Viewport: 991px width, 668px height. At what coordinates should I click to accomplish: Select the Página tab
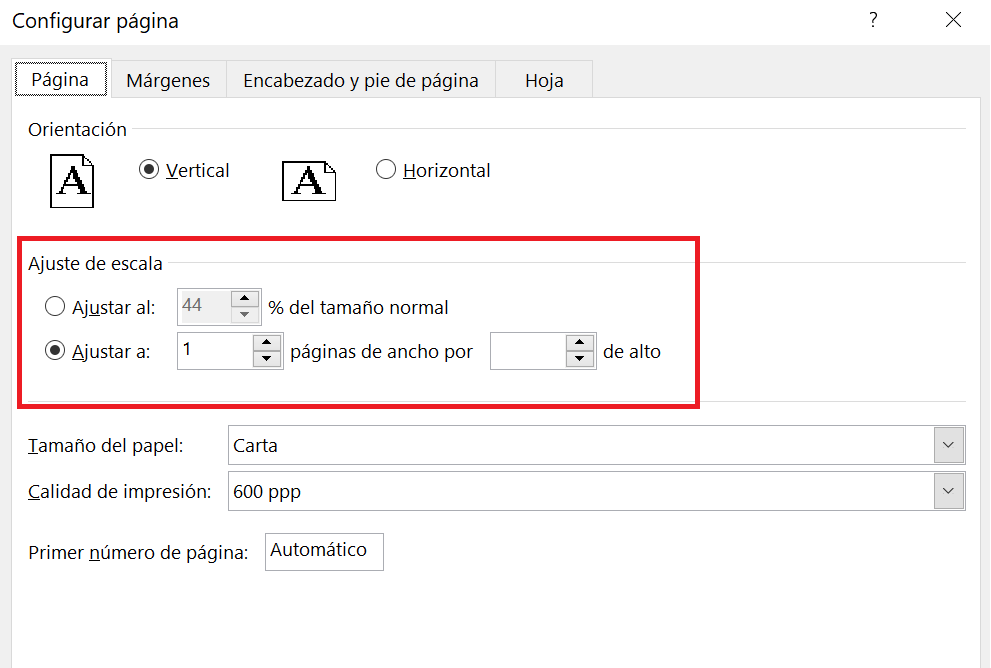(x=60, y=80)
